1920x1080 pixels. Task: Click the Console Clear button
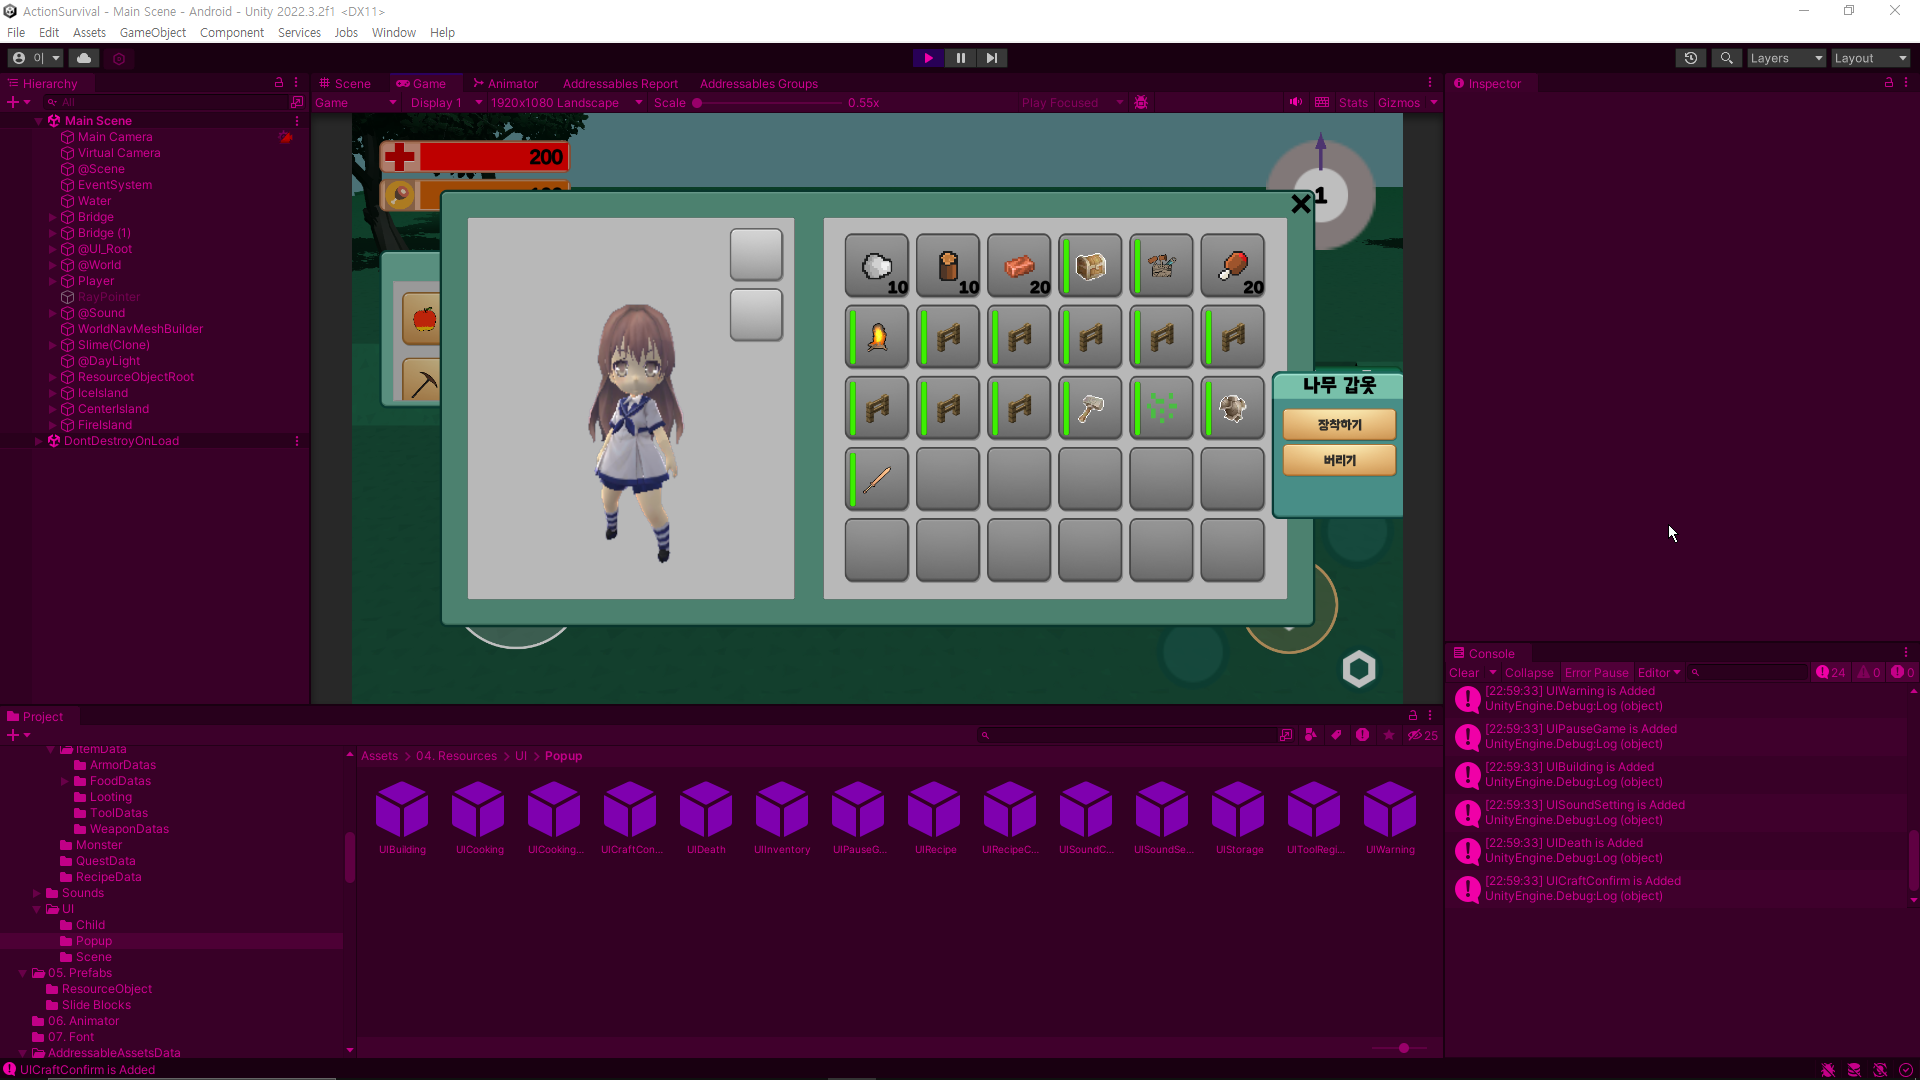1464,673
